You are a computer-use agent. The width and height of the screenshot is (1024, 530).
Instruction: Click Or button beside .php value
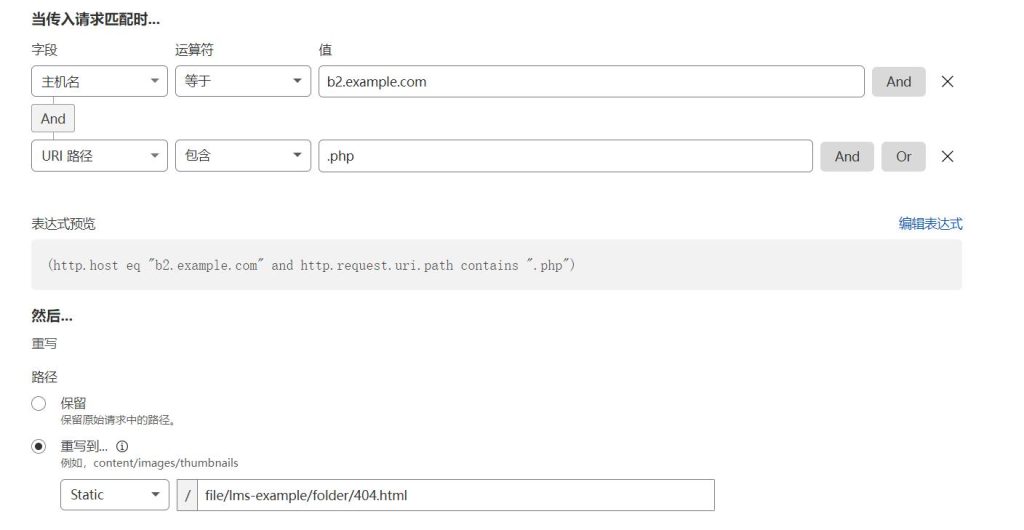(903, 157)
